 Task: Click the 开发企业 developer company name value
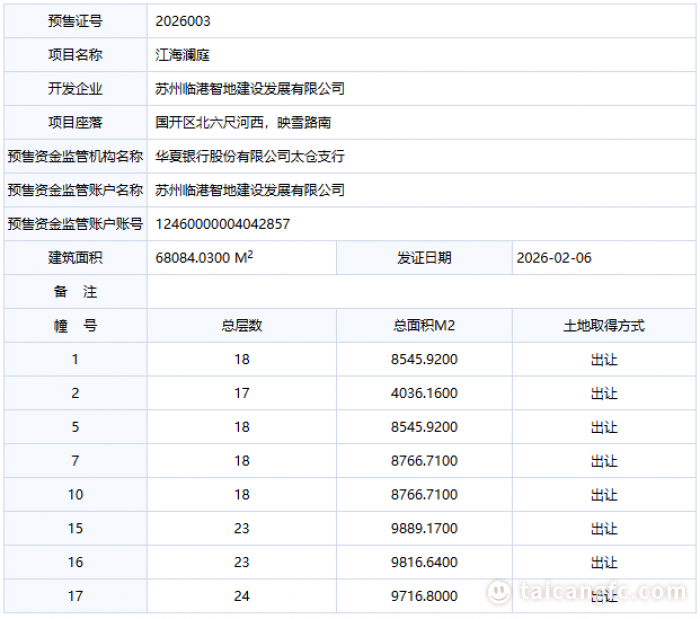pos(250,89)
